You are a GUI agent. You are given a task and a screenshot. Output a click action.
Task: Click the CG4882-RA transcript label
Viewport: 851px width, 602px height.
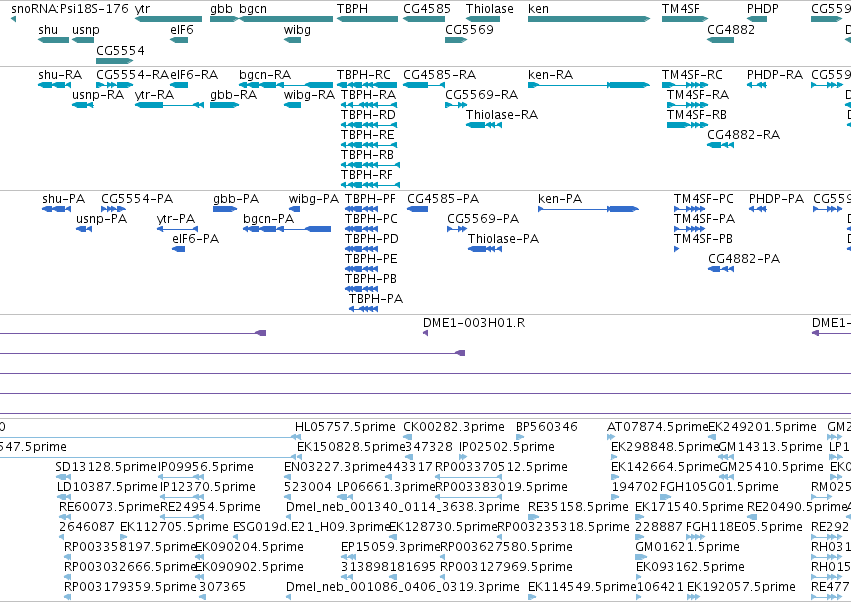(x=744, y=135)
